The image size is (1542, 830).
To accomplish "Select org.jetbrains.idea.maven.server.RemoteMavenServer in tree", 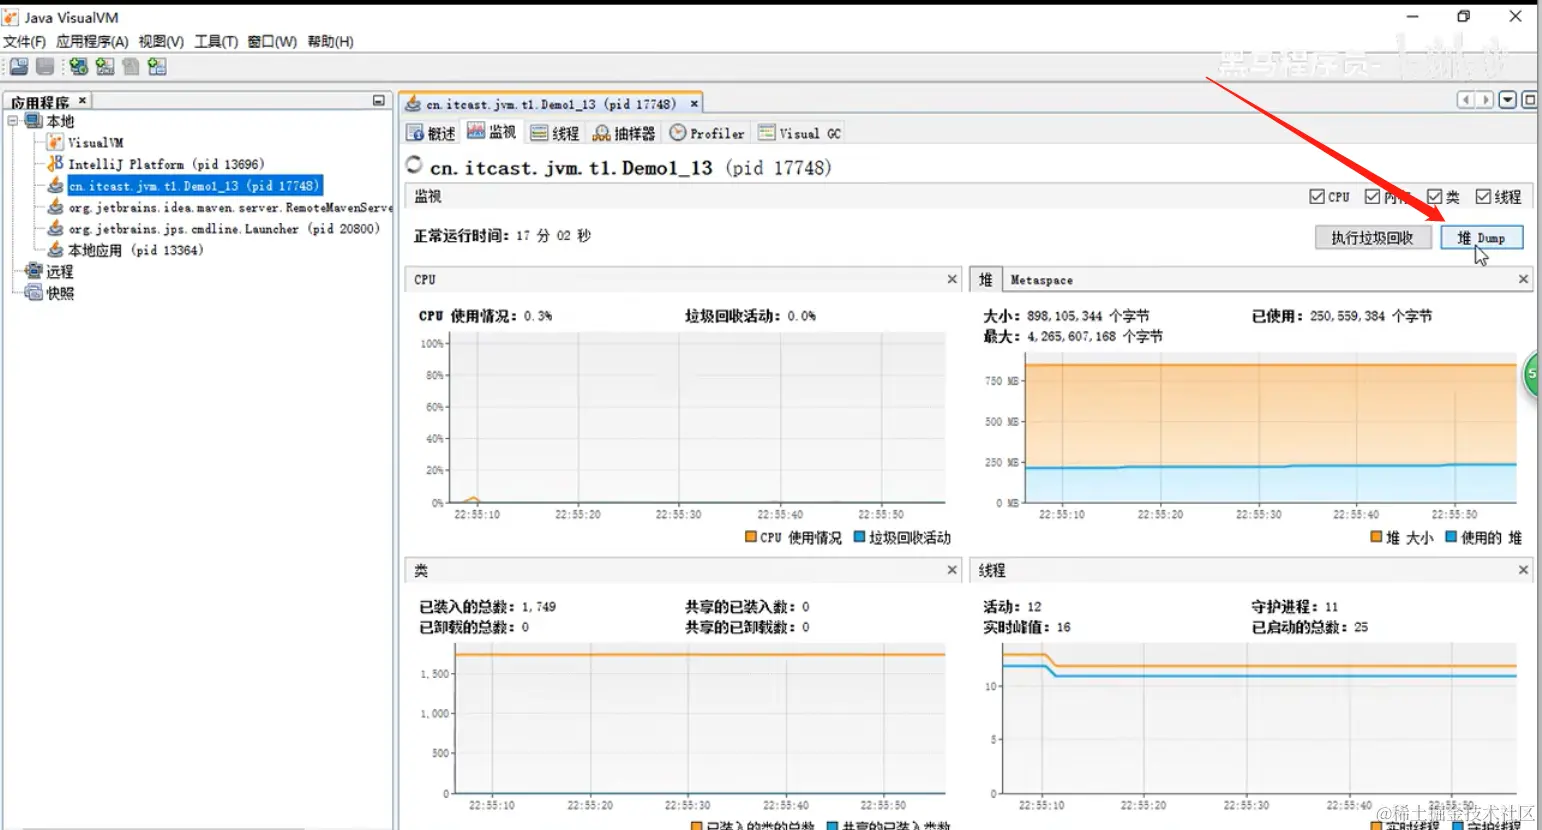I will [x=230, y=208].
